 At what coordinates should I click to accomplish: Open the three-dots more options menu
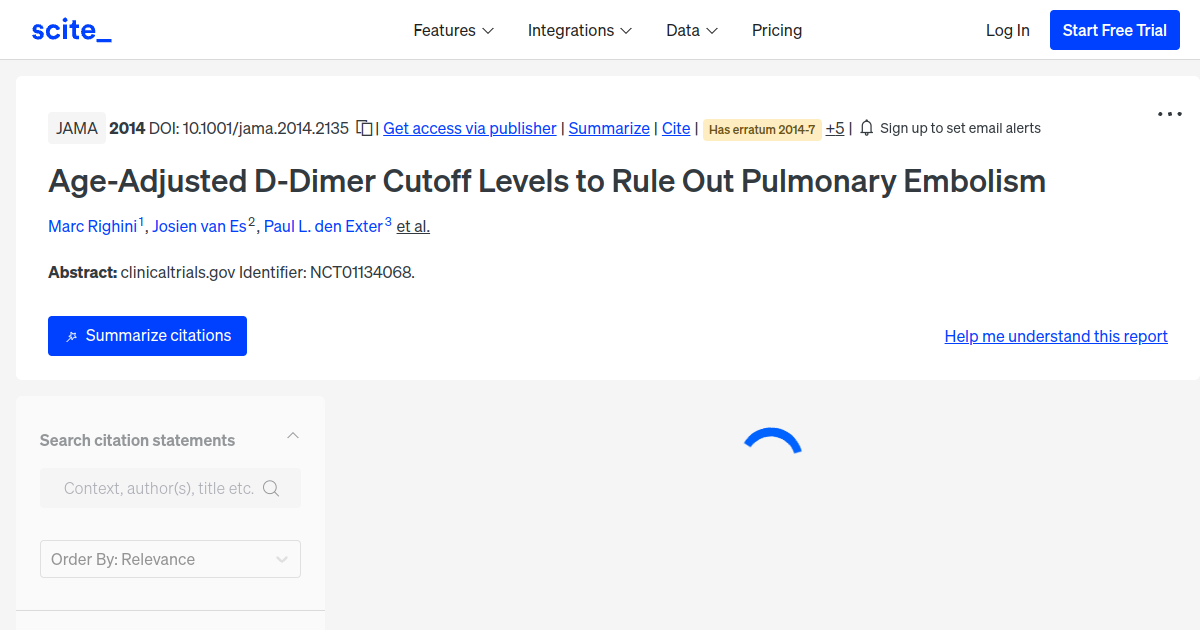point(1169,114)
